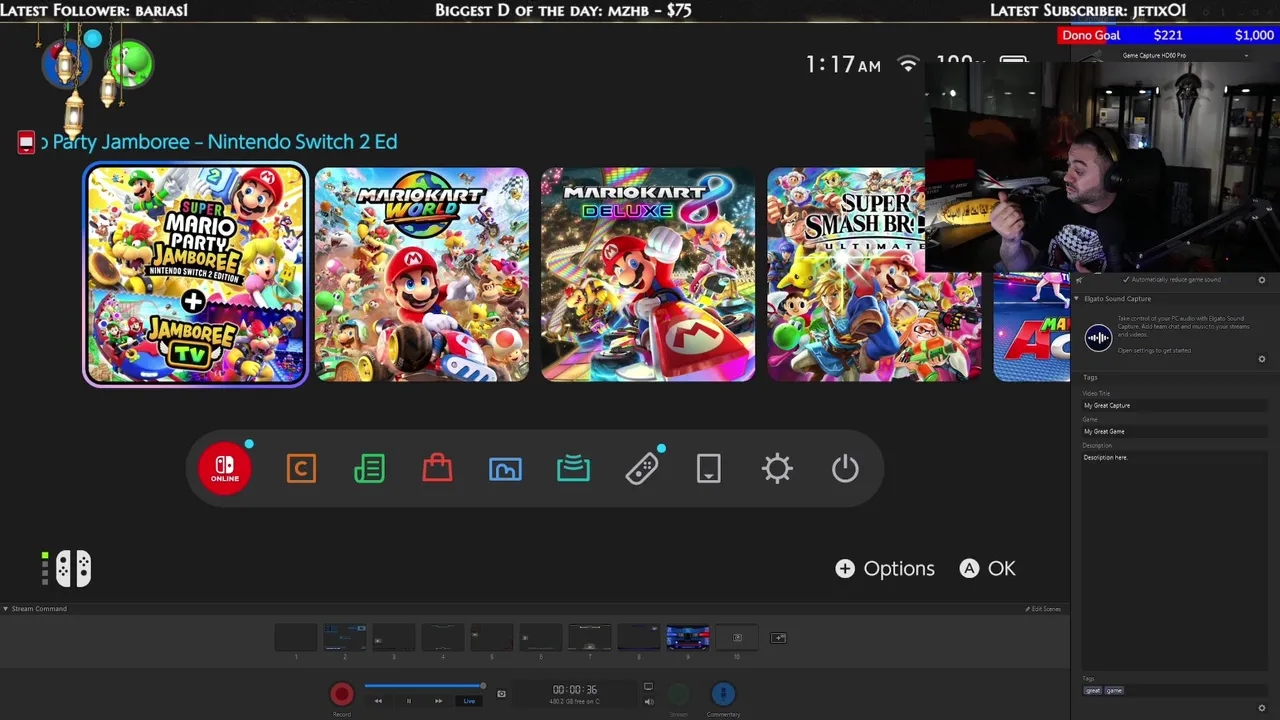Click the Dono Goal progress bar

(x=1169, y=35)
